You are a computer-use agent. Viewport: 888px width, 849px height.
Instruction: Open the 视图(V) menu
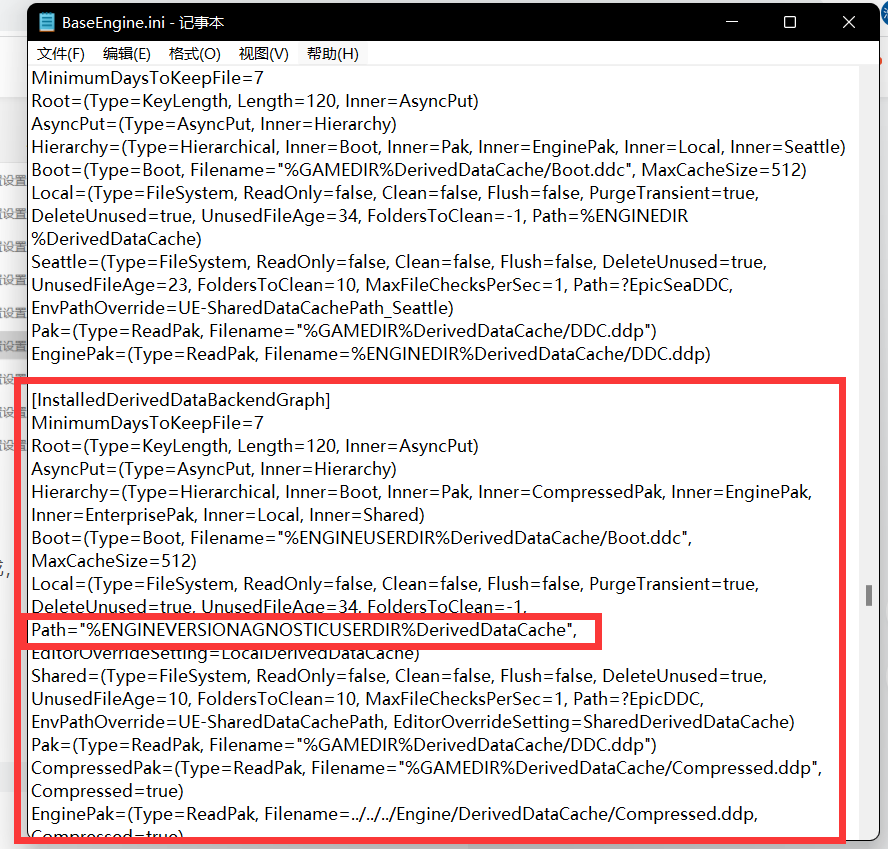point(263,54)
